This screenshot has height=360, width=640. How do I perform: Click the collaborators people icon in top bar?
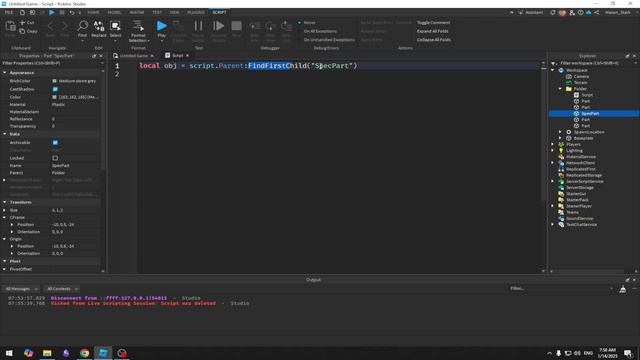coord(572,13)
